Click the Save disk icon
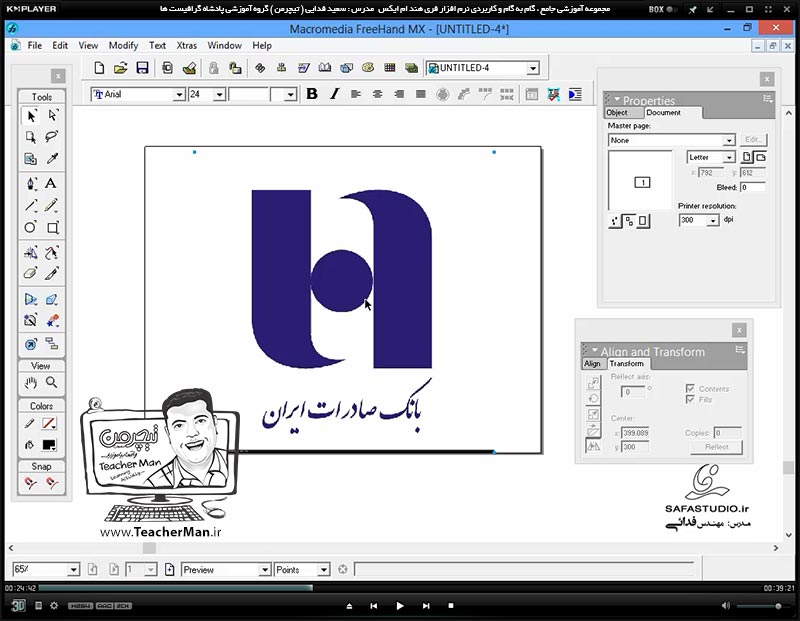 (142, 68)
